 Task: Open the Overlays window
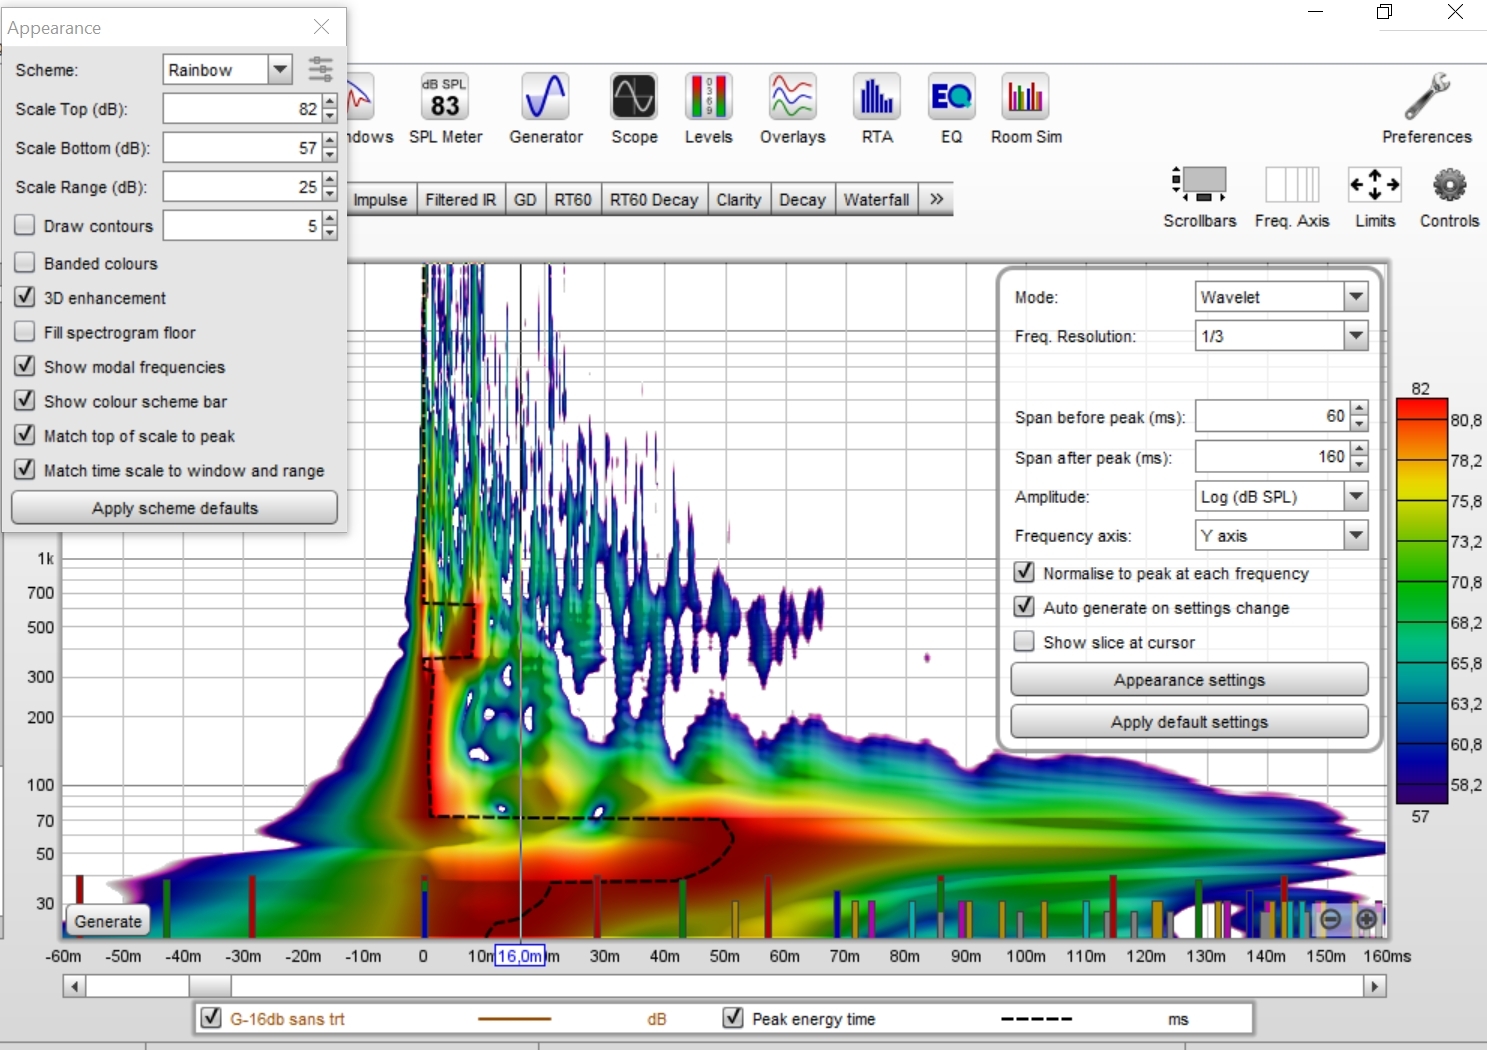point(792,108)
